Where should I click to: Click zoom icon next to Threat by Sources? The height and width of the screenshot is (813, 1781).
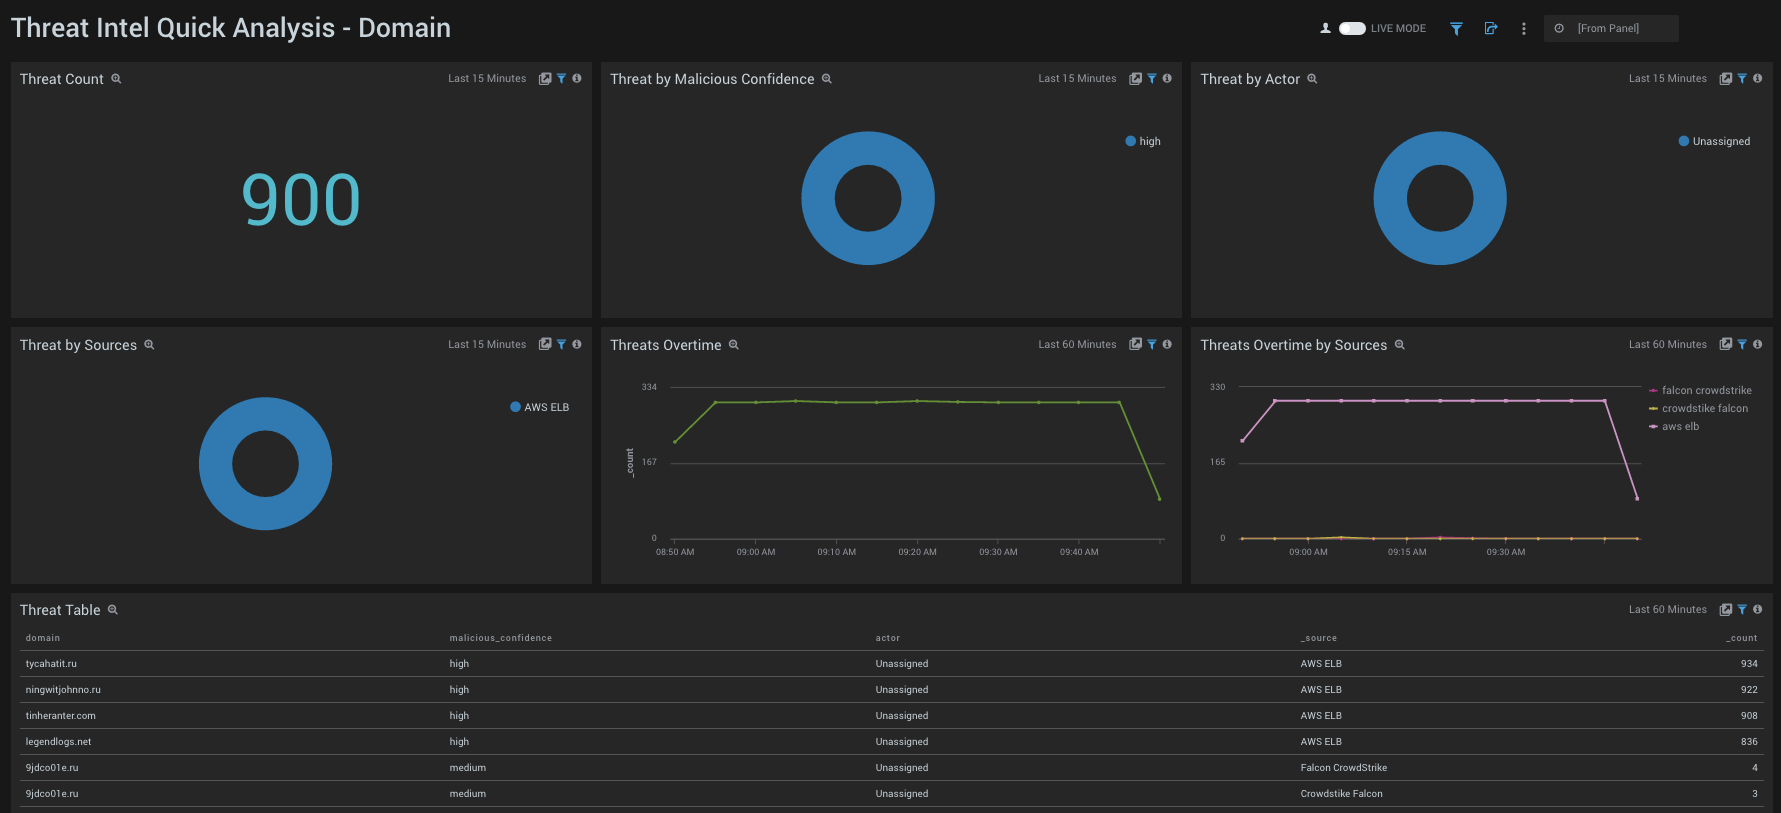click(x=149, y=345)
